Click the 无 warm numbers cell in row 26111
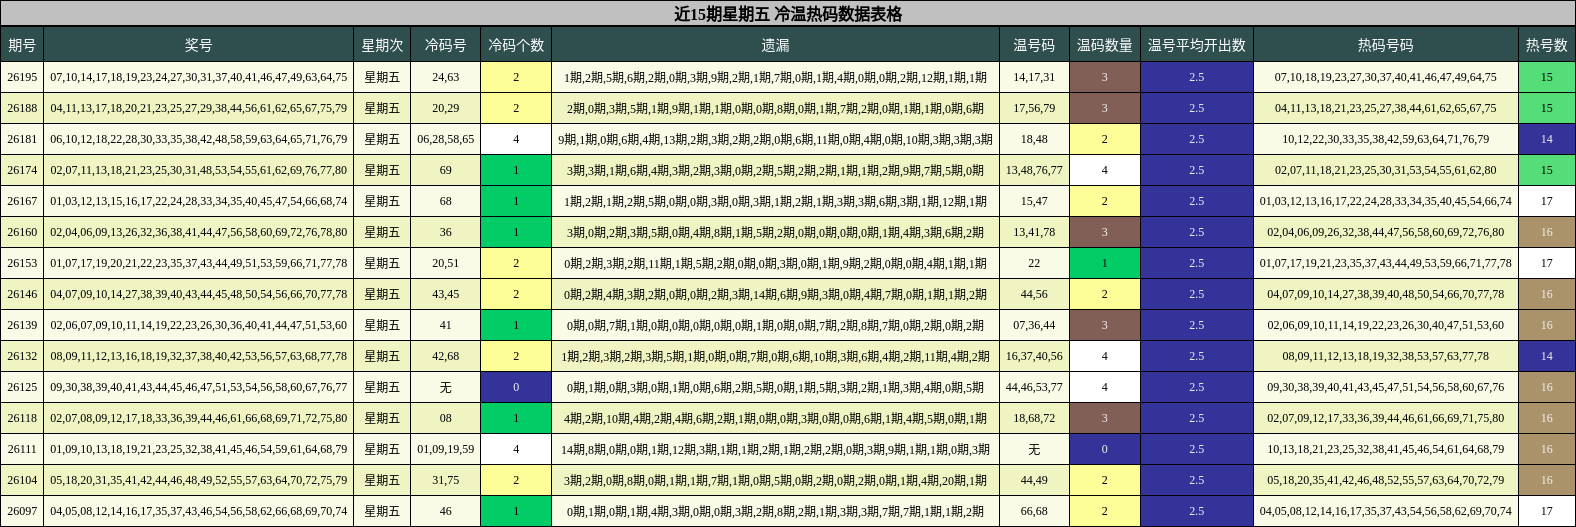This screenshot has height=527, width=1576. [1034, 449]
